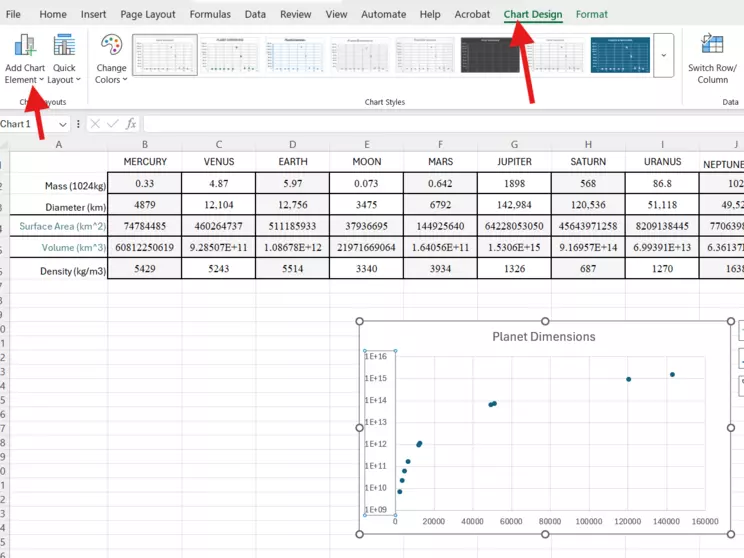Click Switch Row/Column

(712, 59)
